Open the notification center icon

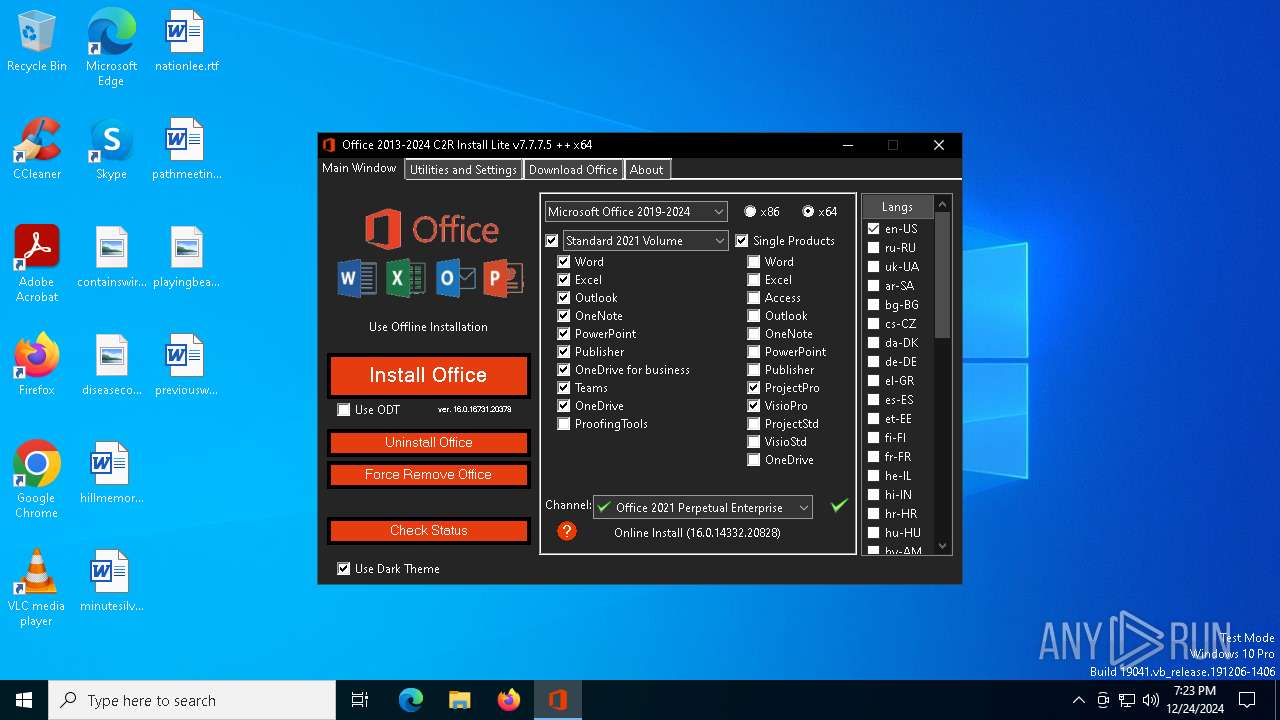tap(1247, 700)
